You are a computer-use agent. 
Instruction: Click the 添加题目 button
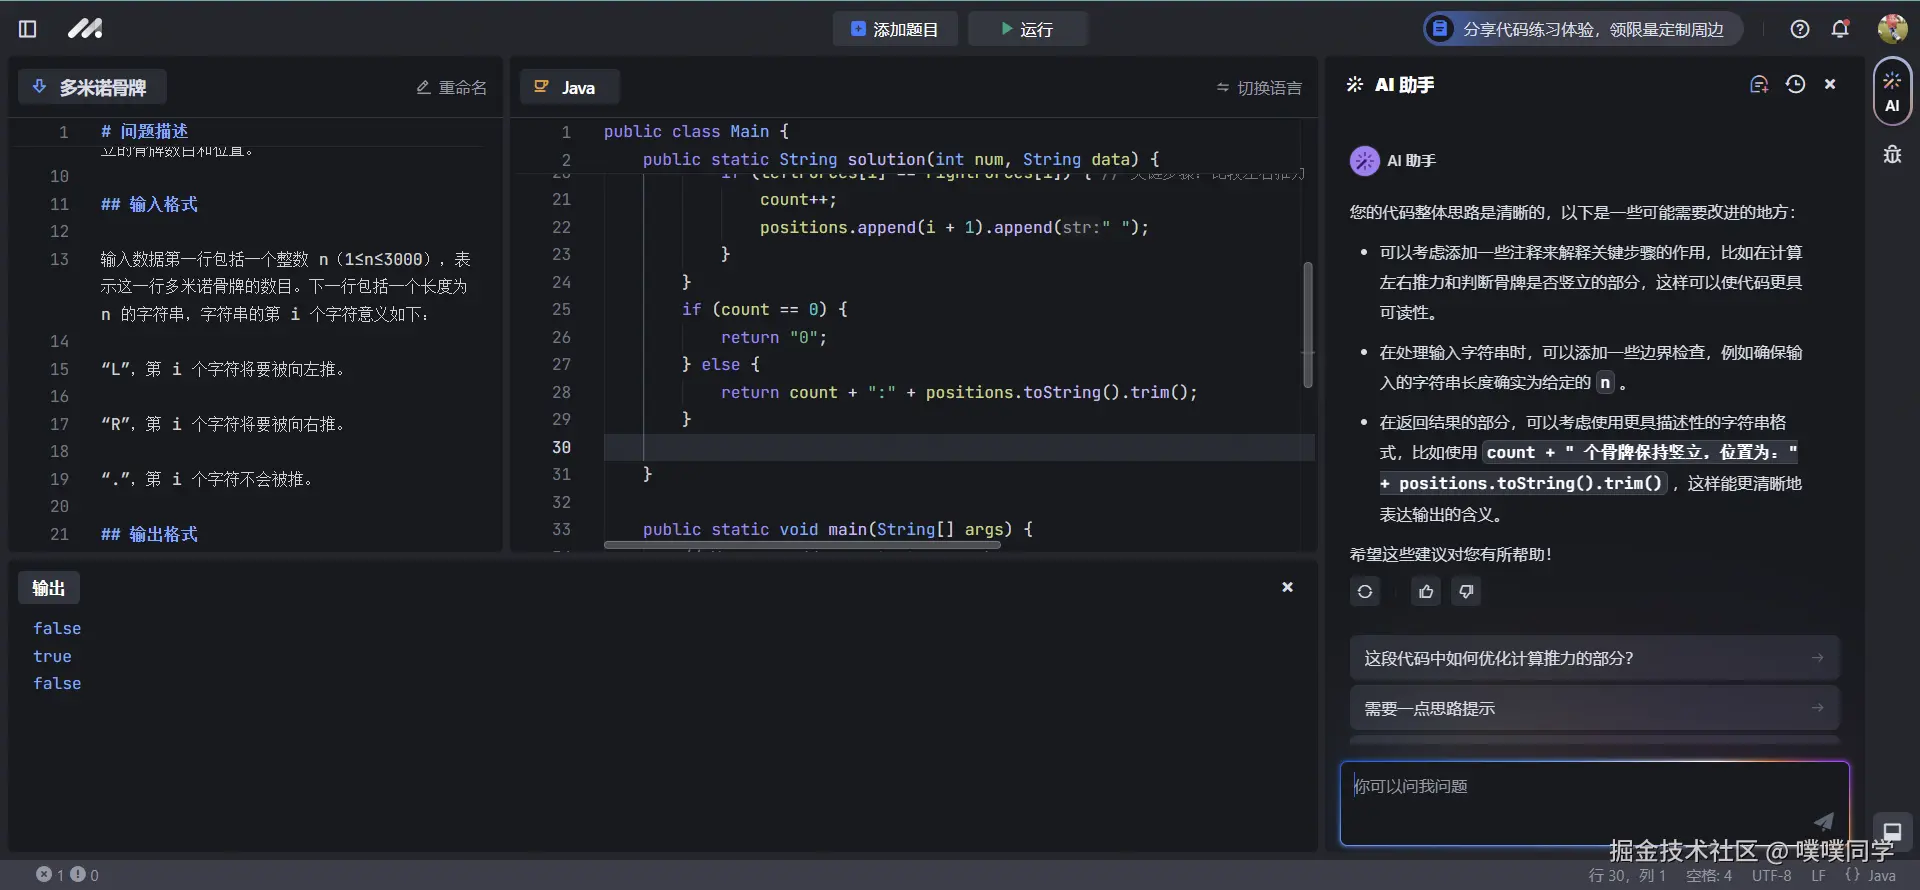click(894, 29)
